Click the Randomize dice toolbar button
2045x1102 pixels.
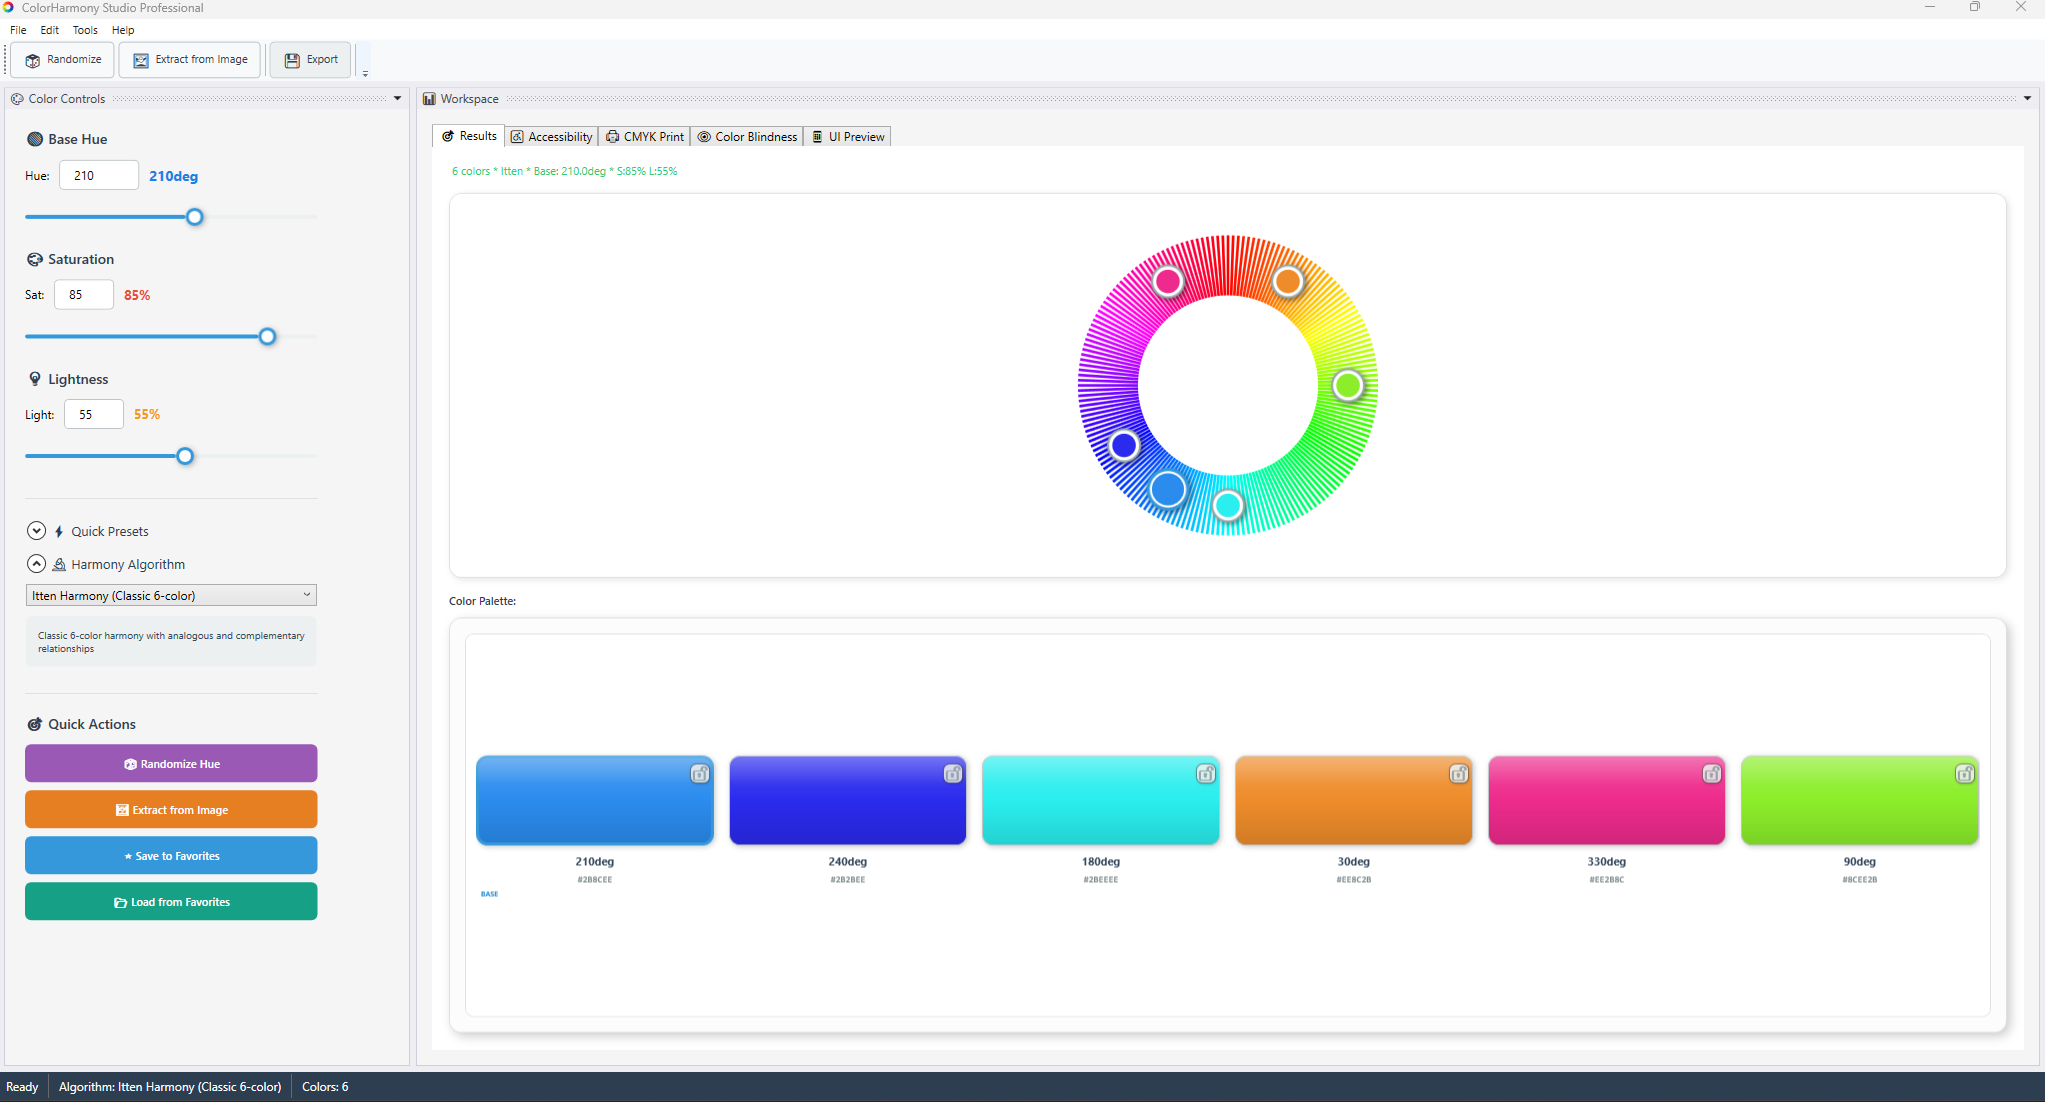[63, 60]
